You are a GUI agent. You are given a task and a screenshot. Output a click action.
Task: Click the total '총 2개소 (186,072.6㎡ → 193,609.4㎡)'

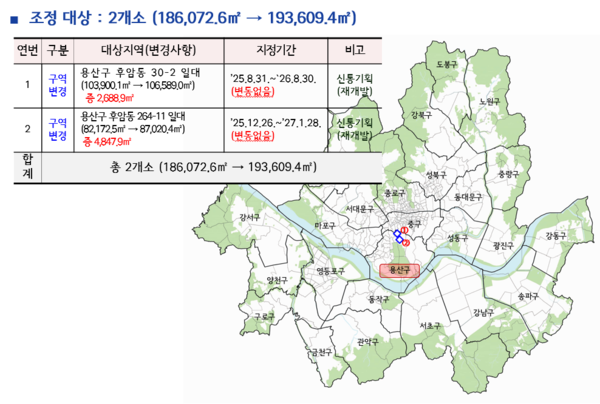point(214,167)
